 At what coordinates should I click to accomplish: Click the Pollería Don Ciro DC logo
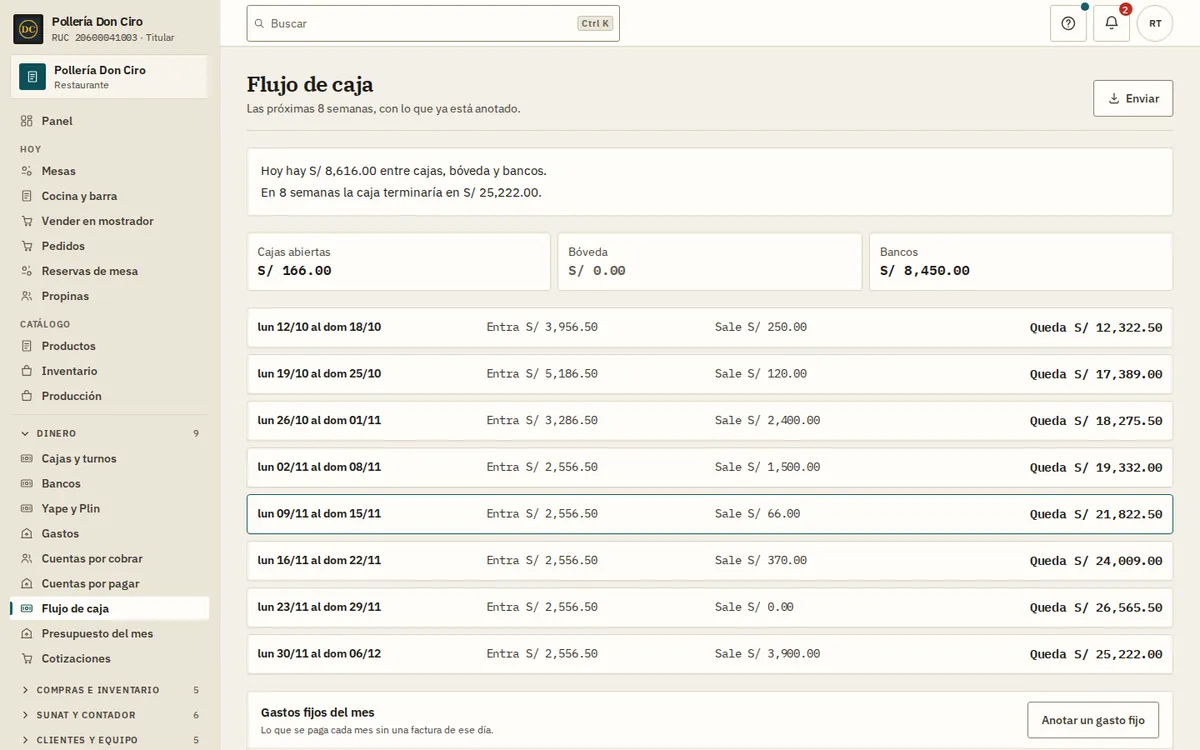28,29
